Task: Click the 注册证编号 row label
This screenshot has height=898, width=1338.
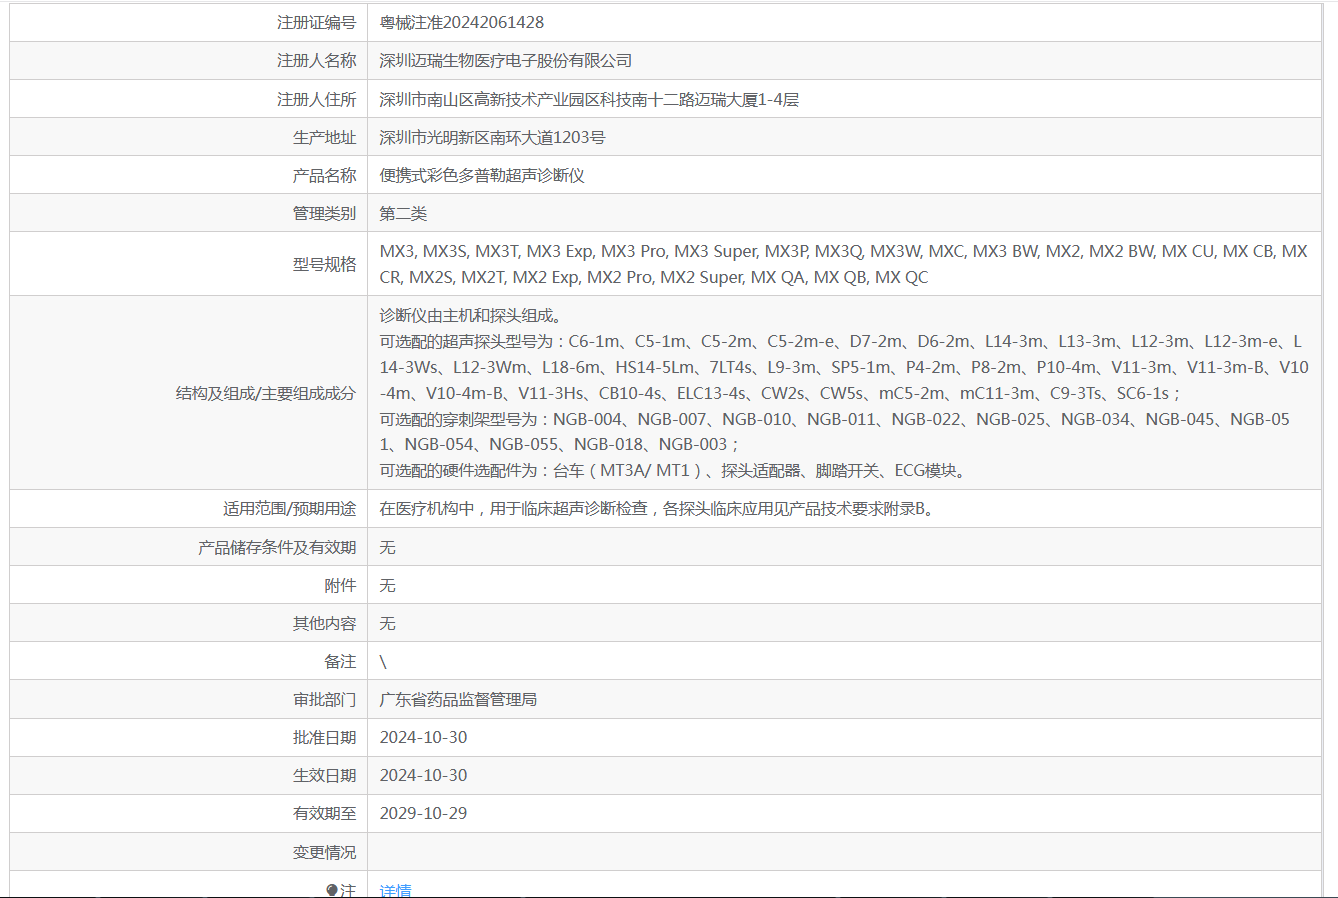Action: [316, 22]
